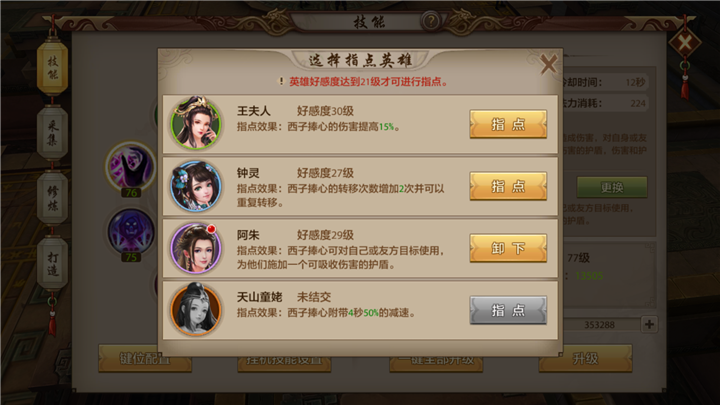The width and height of the screenshot is (720, 405).
Task: Open the help question mark icon
Action: (431, 21)
